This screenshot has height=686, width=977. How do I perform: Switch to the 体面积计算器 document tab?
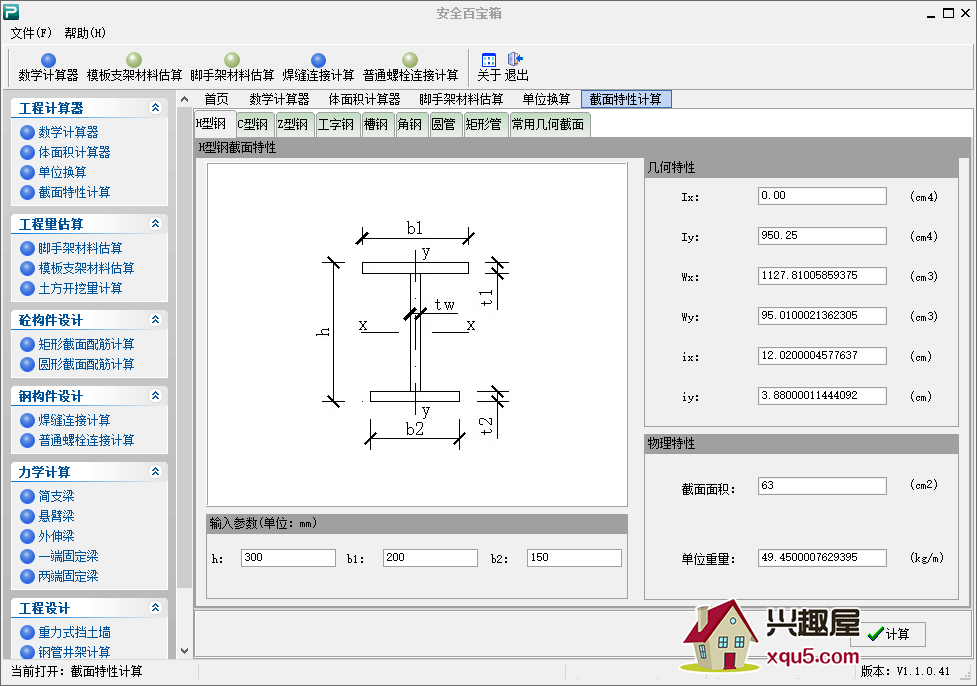(x=365, y=99)
